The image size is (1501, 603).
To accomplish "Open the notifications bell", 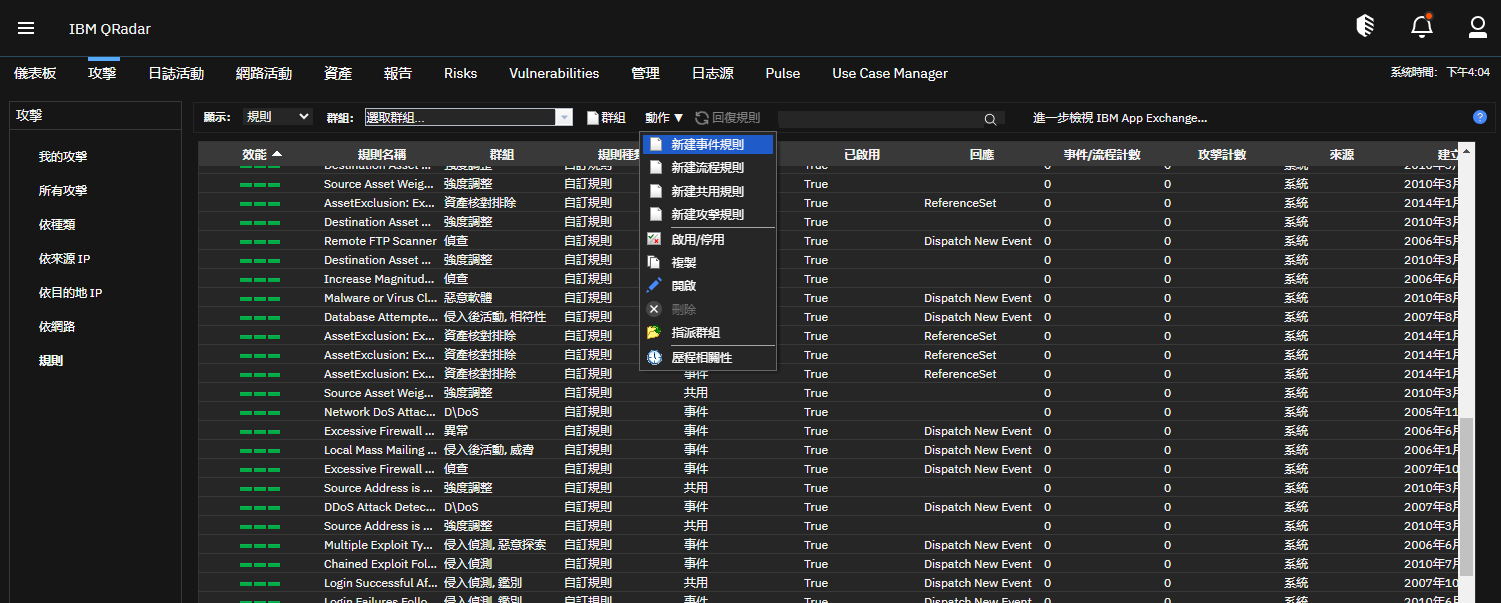I will pos(1422,27).
